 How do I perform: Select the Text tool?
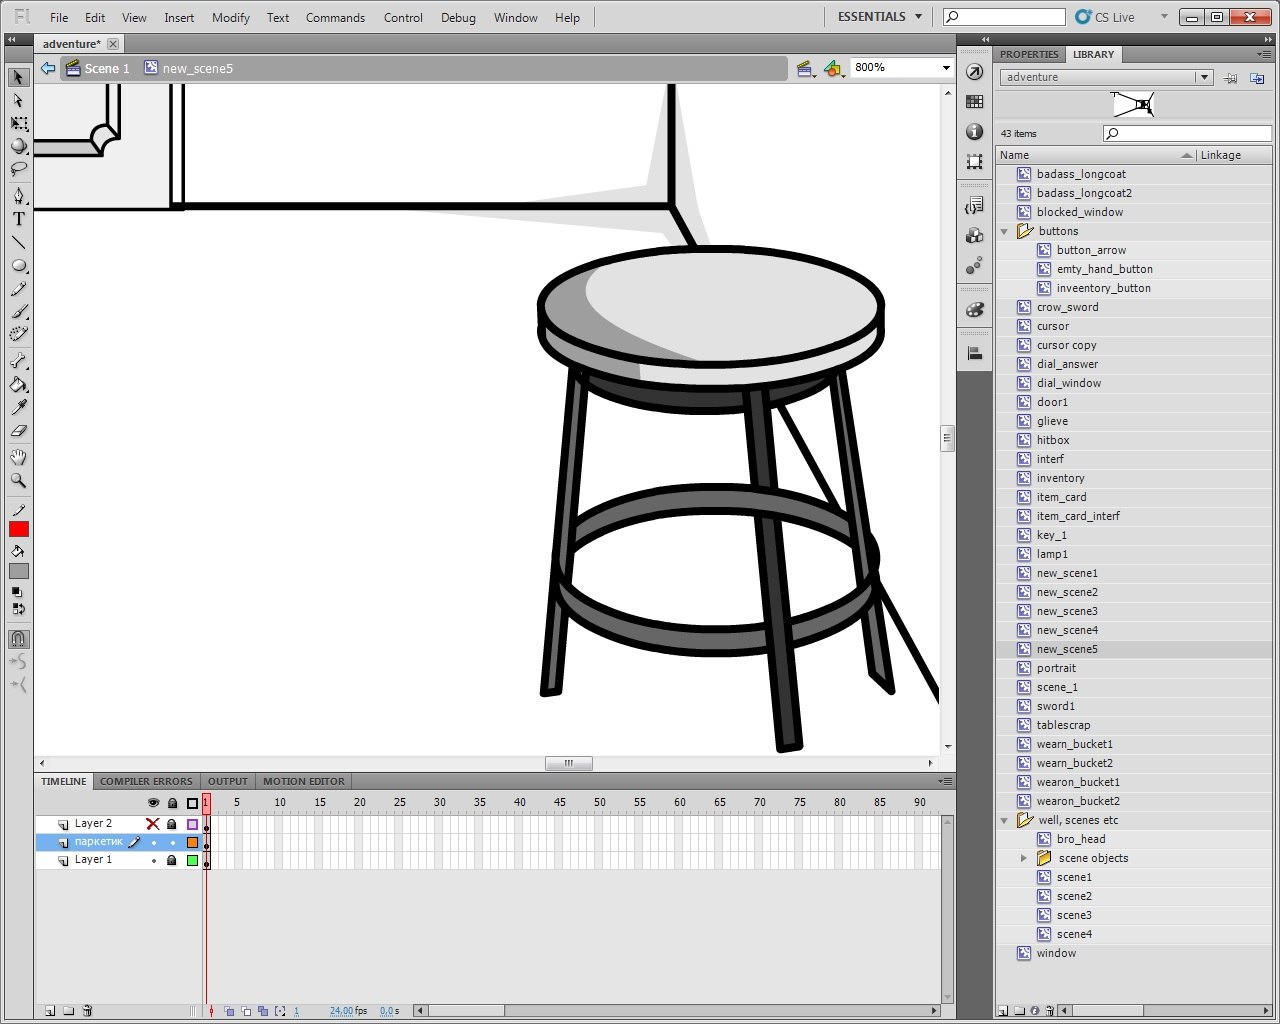[18, 219]
